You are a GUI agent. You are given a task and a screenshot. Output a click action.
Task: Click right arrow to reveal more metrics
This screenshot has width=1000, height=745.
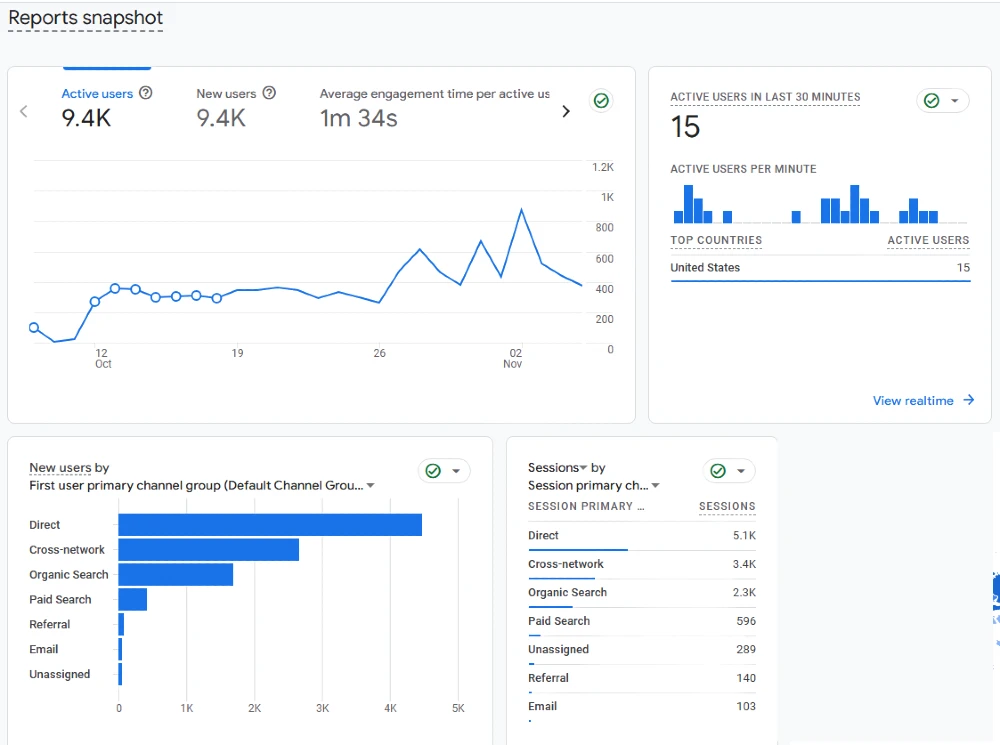pos(566,111)
